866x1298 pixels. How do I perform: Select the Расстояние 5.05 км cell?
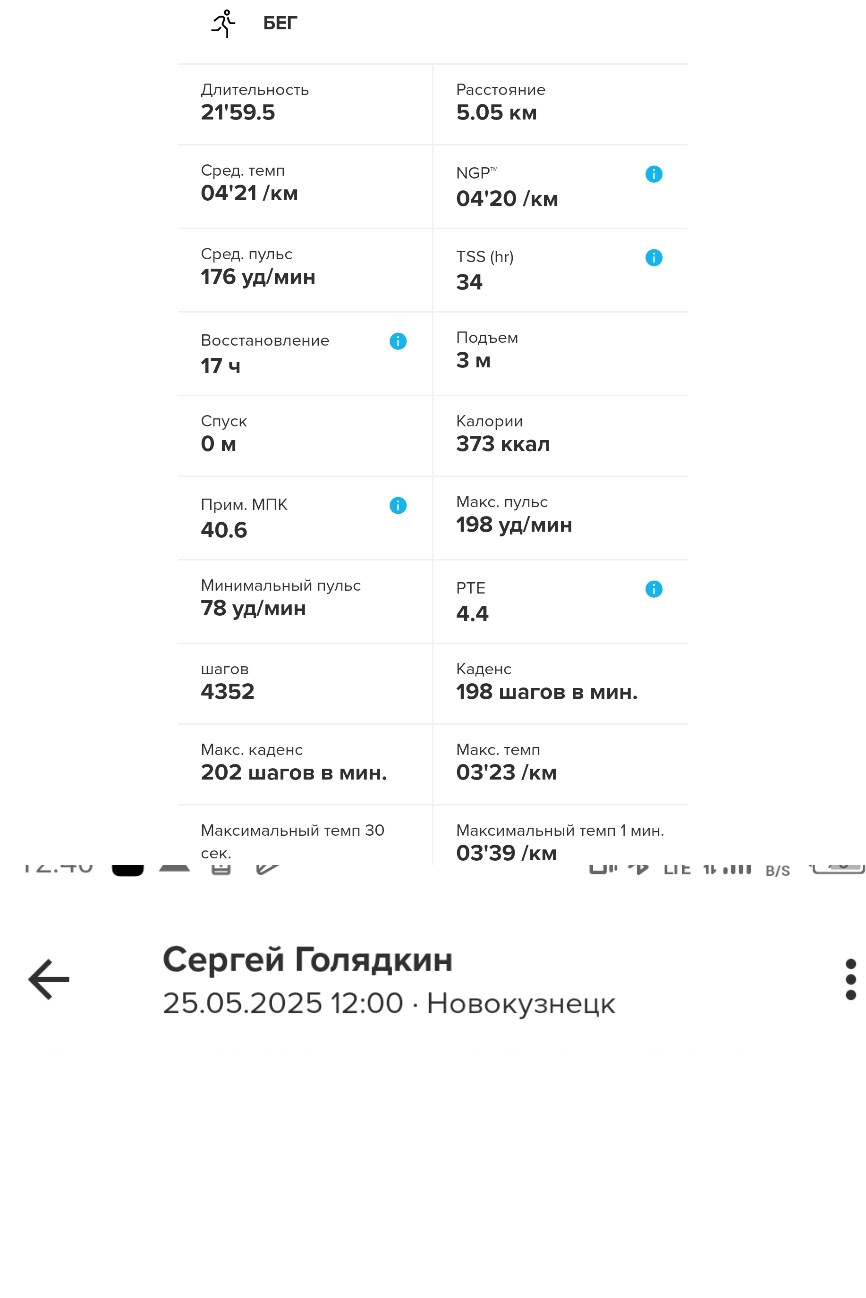point(560,104)
